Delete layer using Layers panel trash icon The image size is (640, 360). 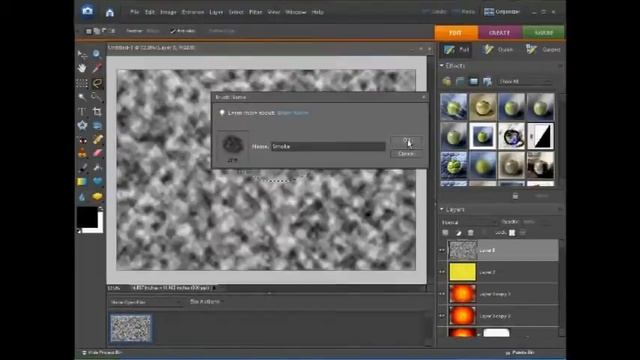click(471, 233)
